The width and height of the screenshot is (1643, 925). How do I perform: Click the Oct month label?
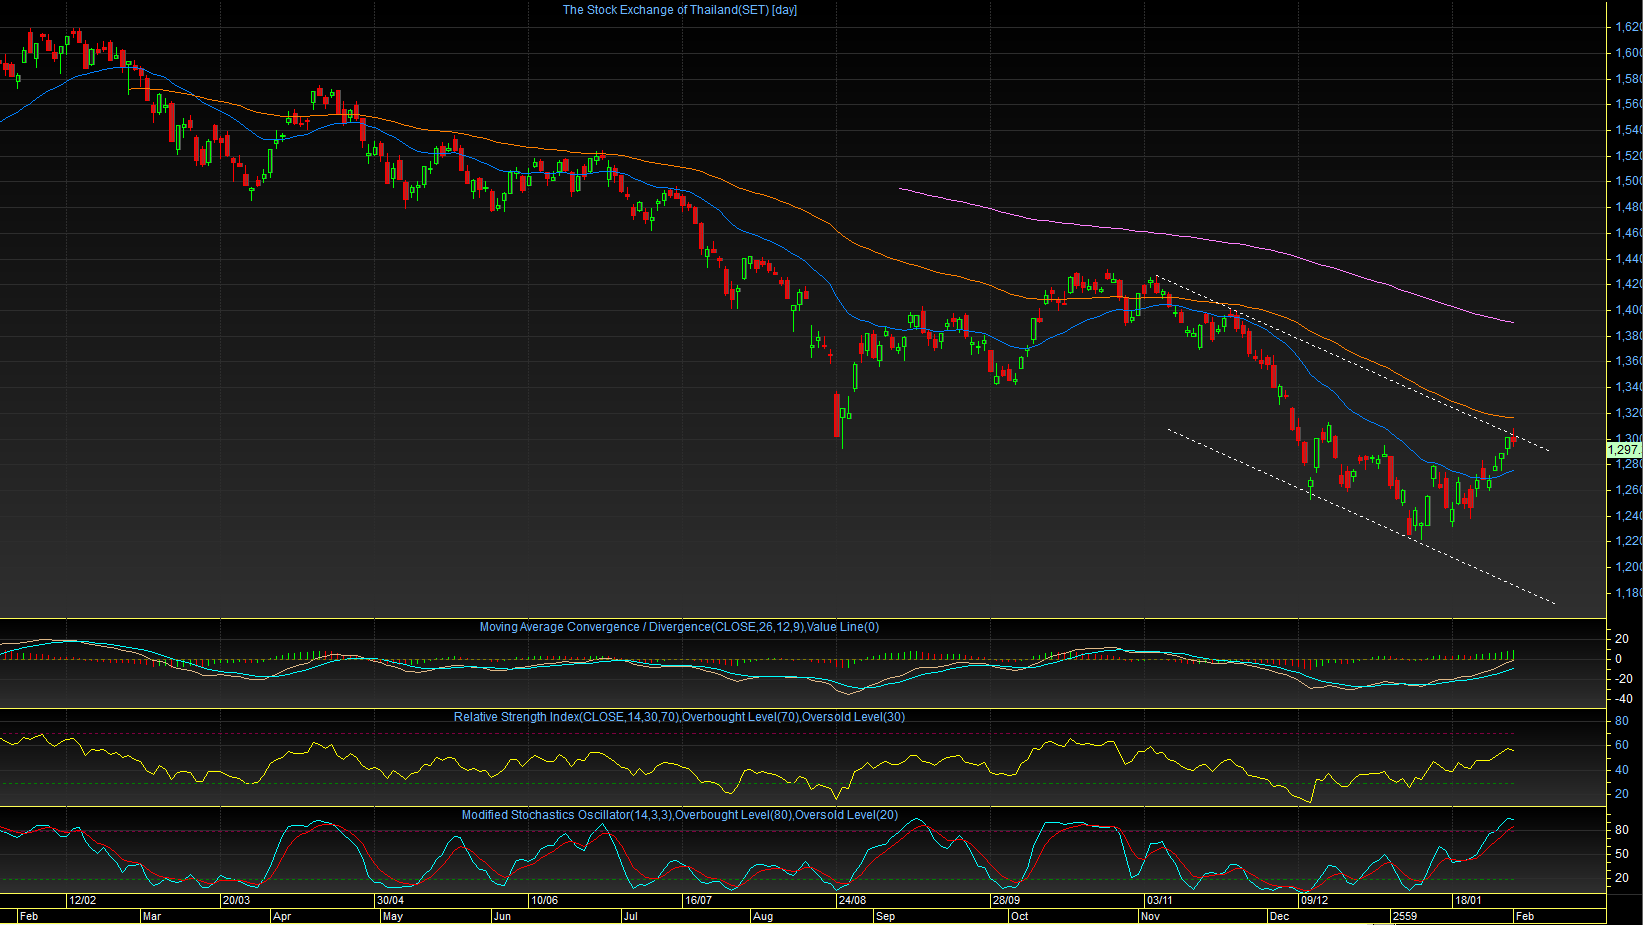pyautogui.click(x=1019, y=916)
